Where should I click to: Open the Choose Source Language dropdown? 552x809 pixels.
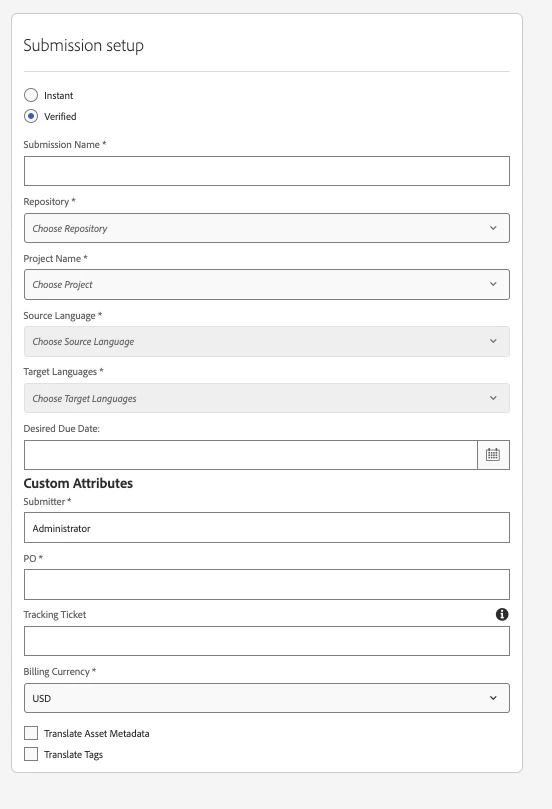point(267,342)
